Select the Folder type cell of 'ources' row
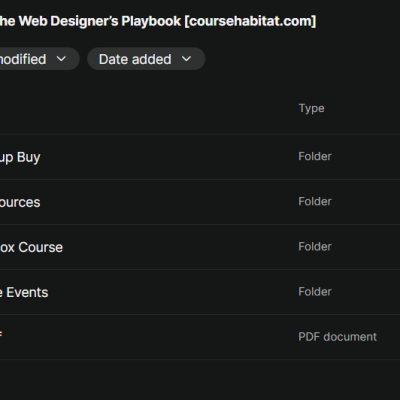 tap(315, 201)
